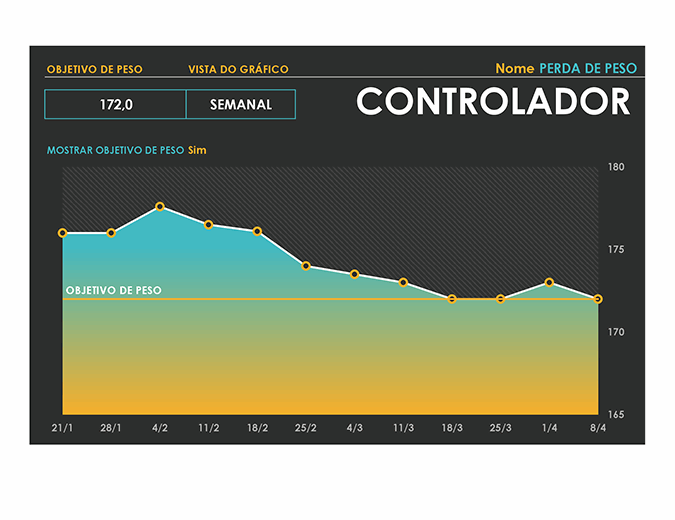Click the OBJETIVO DE PESO header label

point(94,70)
